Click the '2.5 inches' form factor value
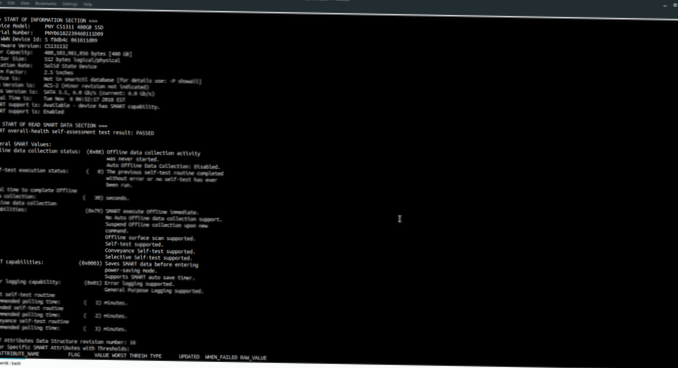Image resolution: width=678 pixels, height=368 pixels. click(x=58, y=73)
